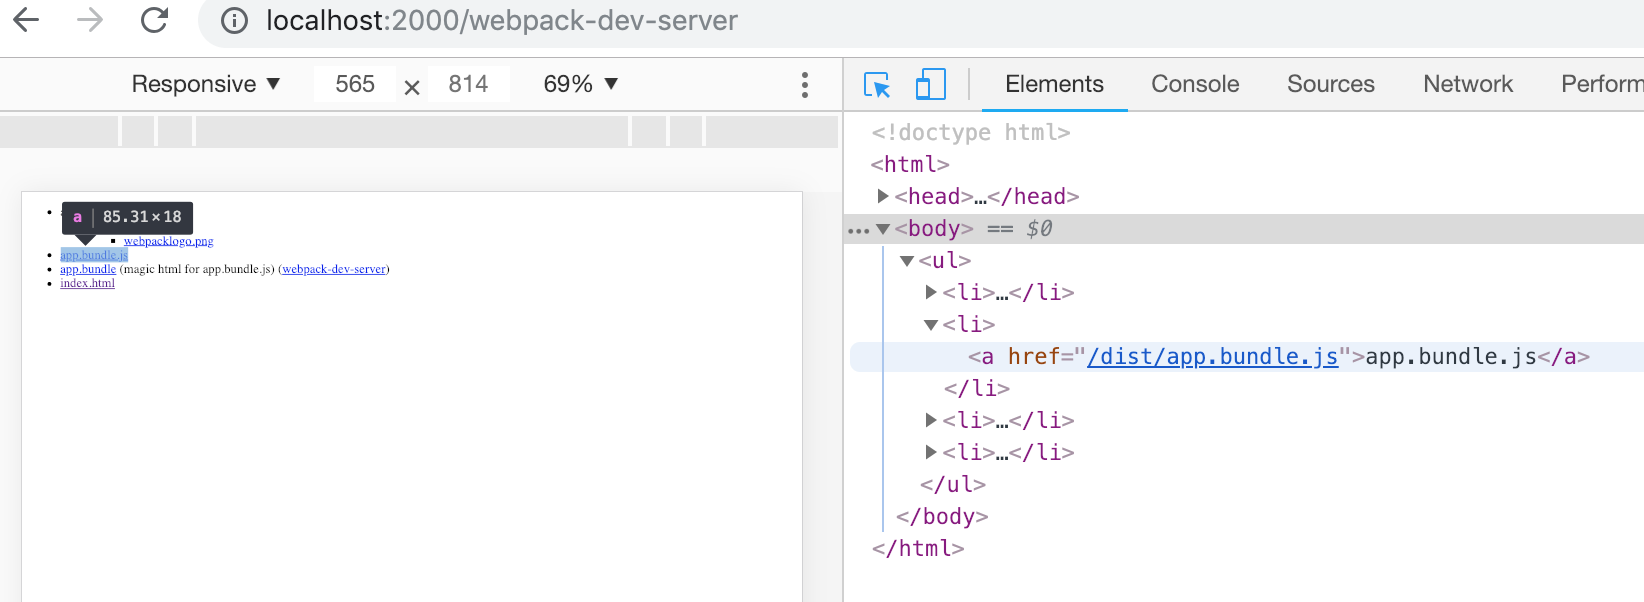Open the 69% zoom dropdown
This screenshot has width=1644, height=602.
point(580,84)
